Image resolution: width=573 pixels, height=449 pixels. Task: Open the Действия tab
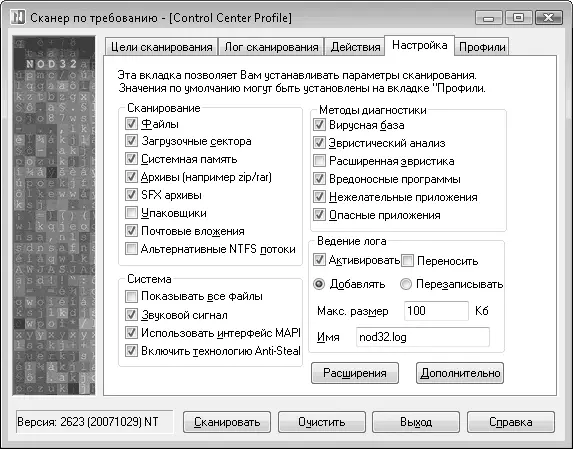(355, 47)
